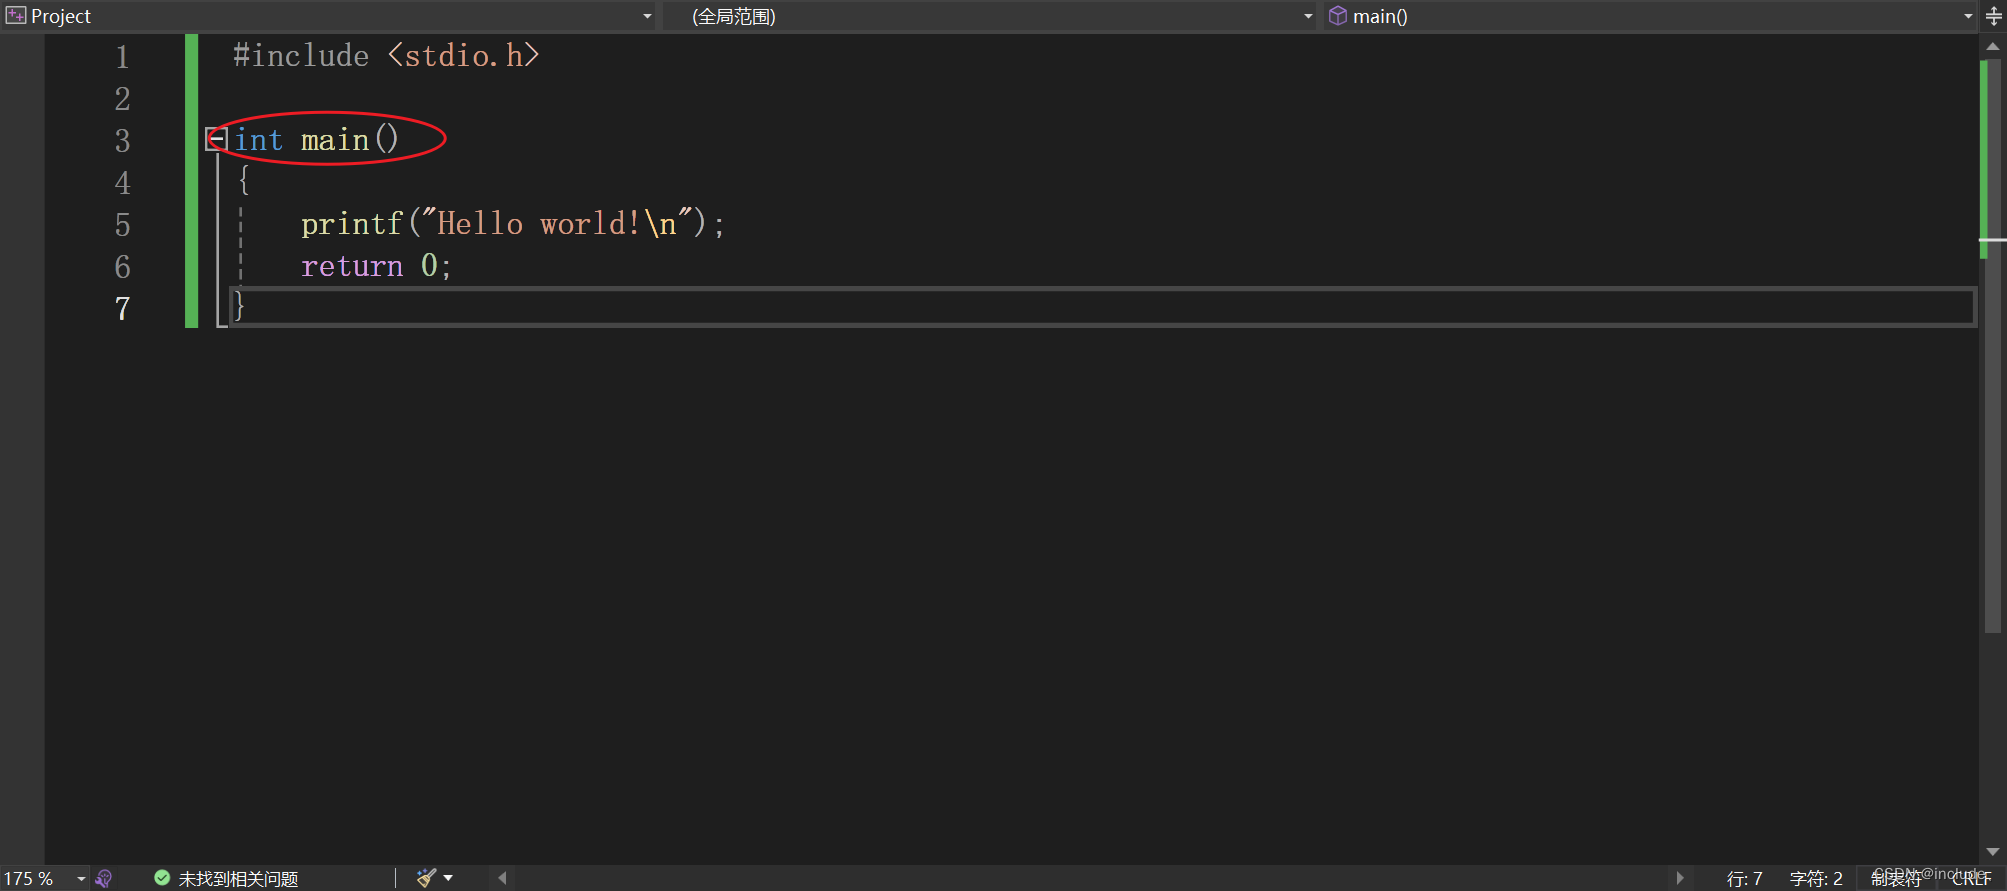The width and height of the screenshot is (2007, 891).
Task: Click the character indicator 字符: 2
Action: [1816, 878]
